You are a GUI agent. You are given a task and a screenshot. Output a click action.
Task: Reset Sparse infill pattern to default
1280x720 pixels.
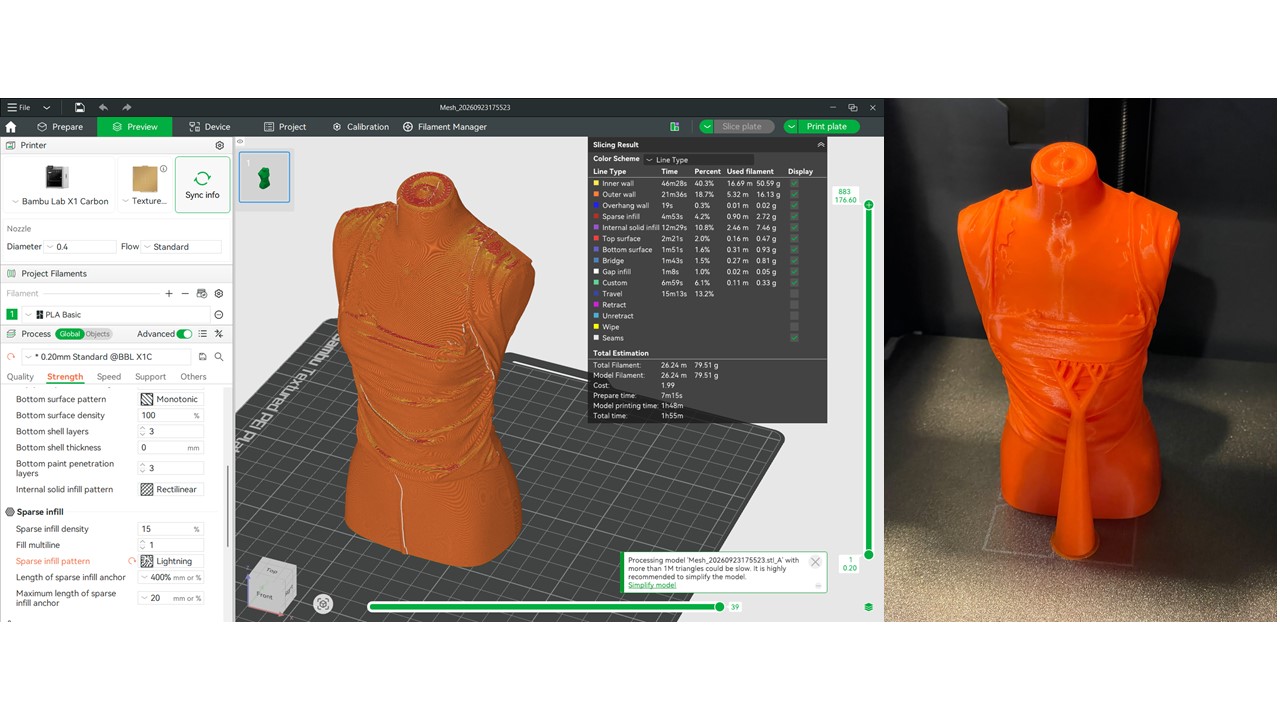point(132,561)
